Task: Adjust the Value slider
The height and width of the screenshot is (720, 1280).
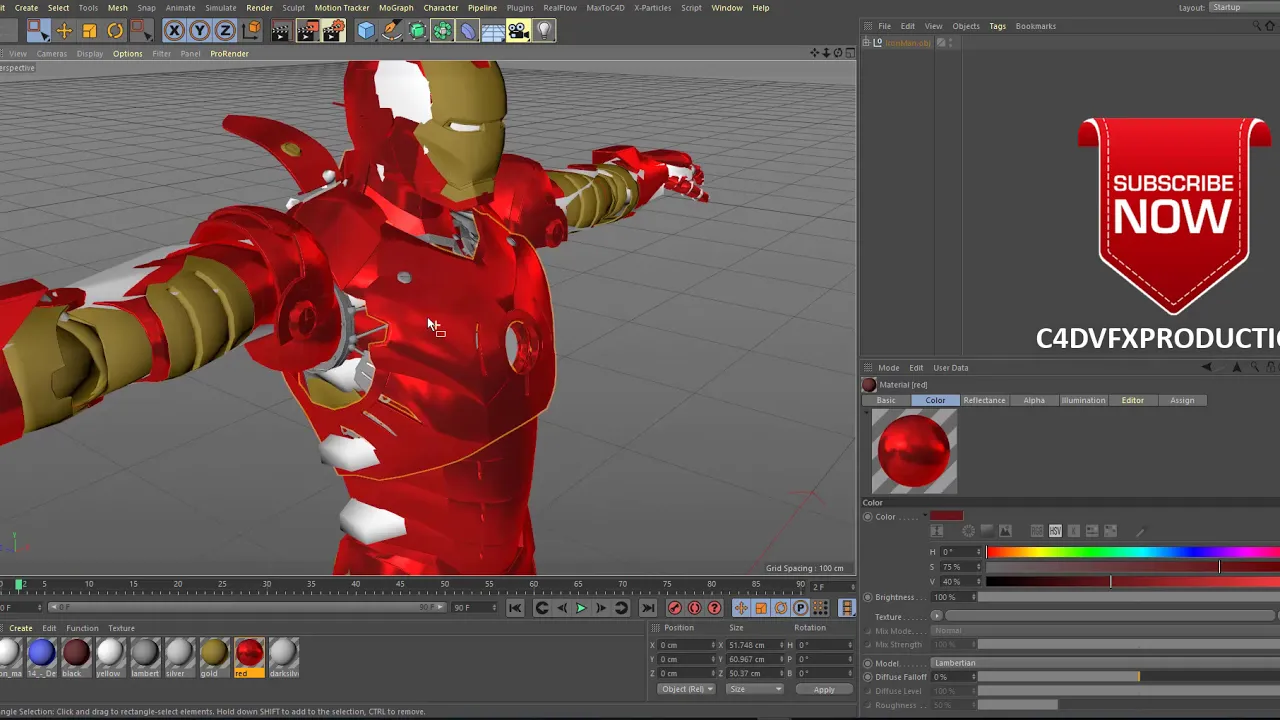Action: tap(1133, 581)
